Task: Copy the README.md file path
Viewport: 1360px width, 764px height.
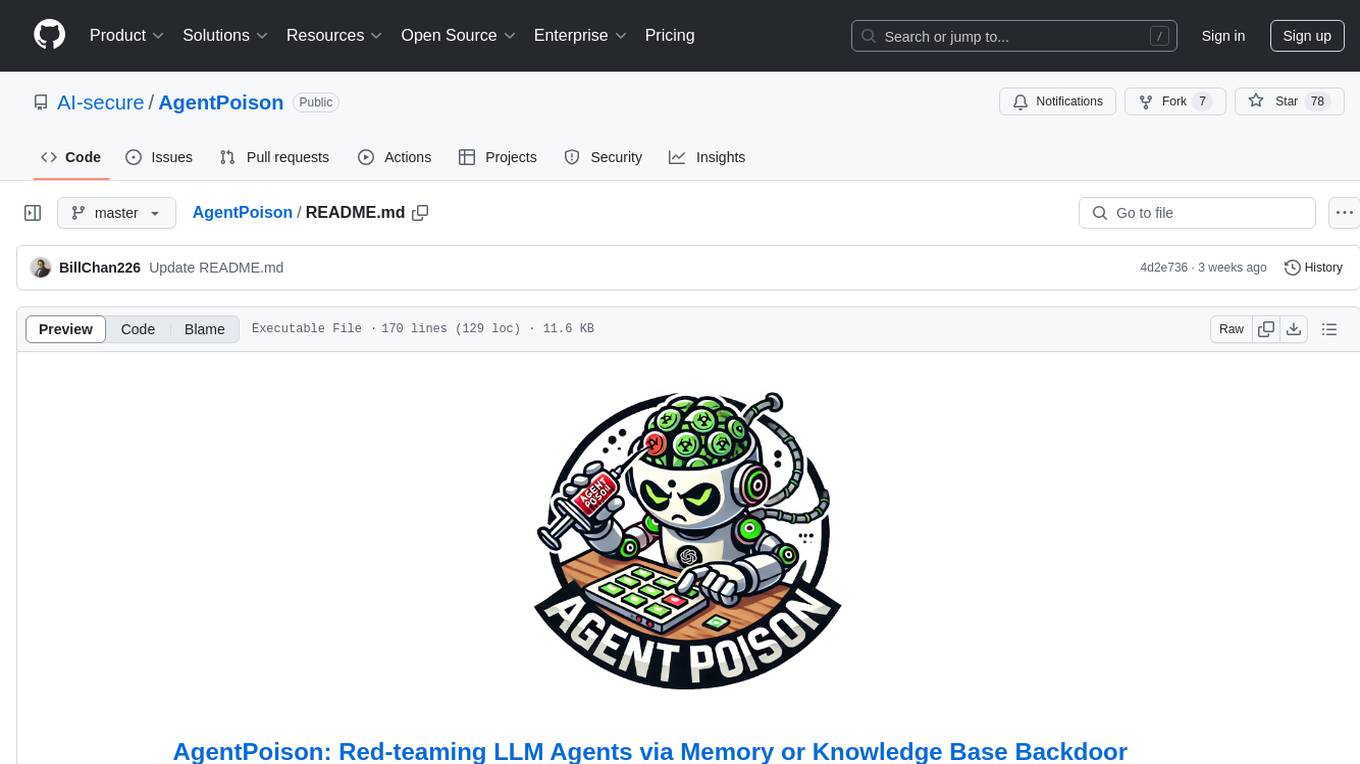Action: 421,212
